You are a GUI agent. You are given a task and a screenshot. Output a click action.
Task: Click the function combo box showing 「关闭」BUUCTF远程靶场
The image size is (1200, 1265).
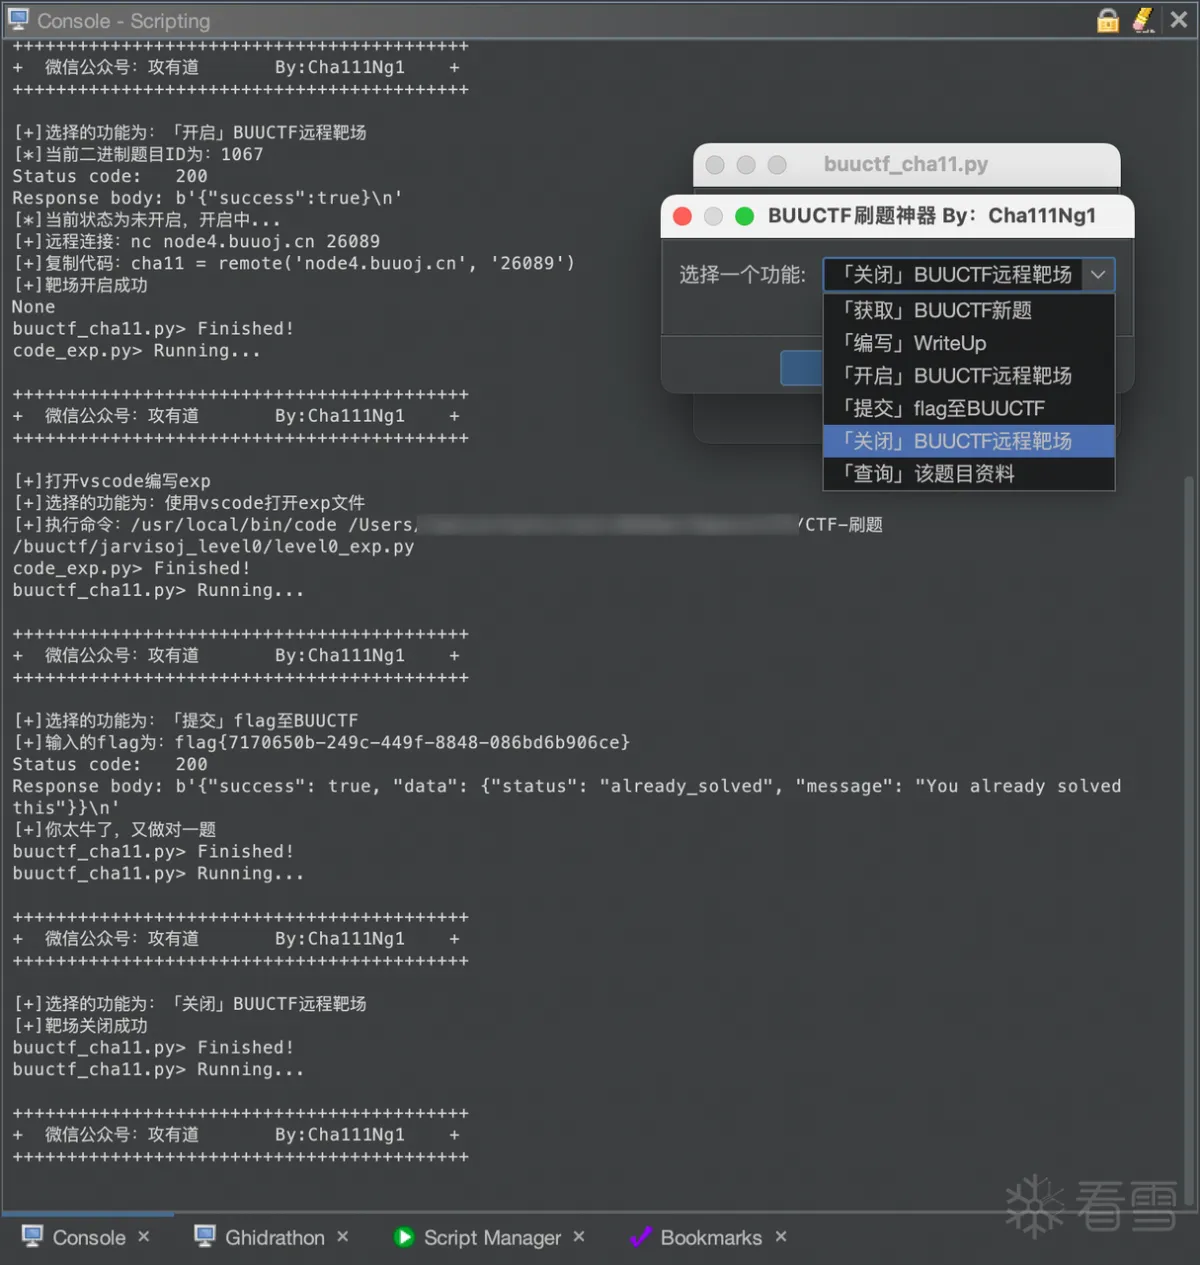point(968,275)
